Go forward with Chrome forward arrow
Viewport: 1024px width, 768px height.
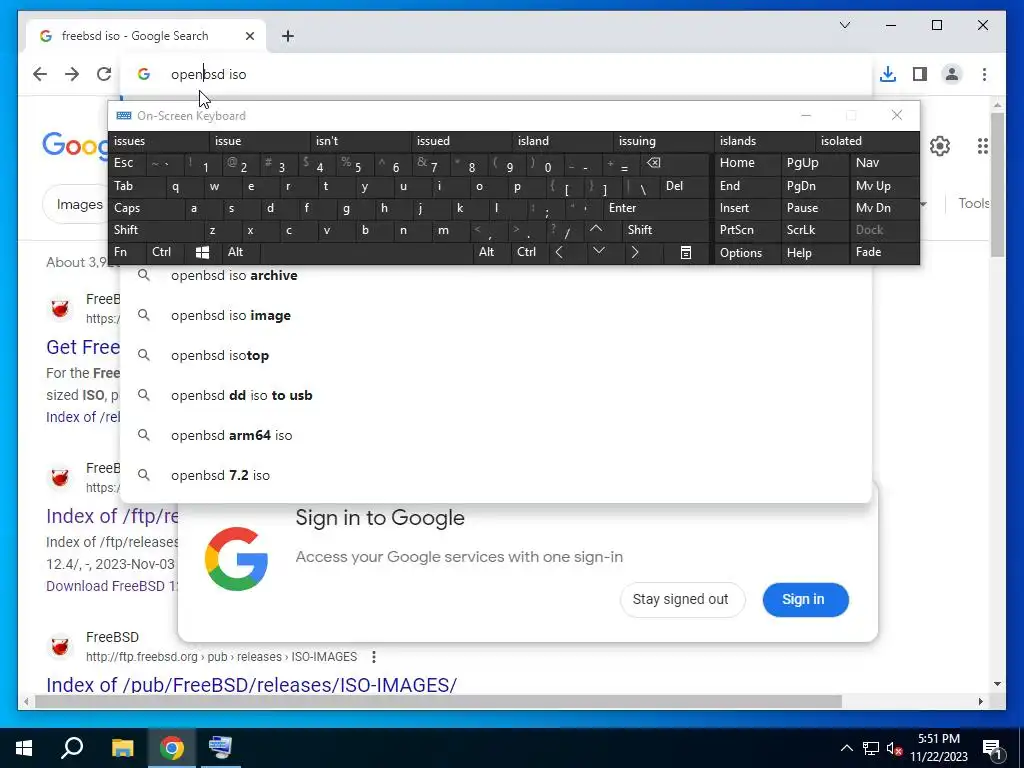[x=72, y=74]
